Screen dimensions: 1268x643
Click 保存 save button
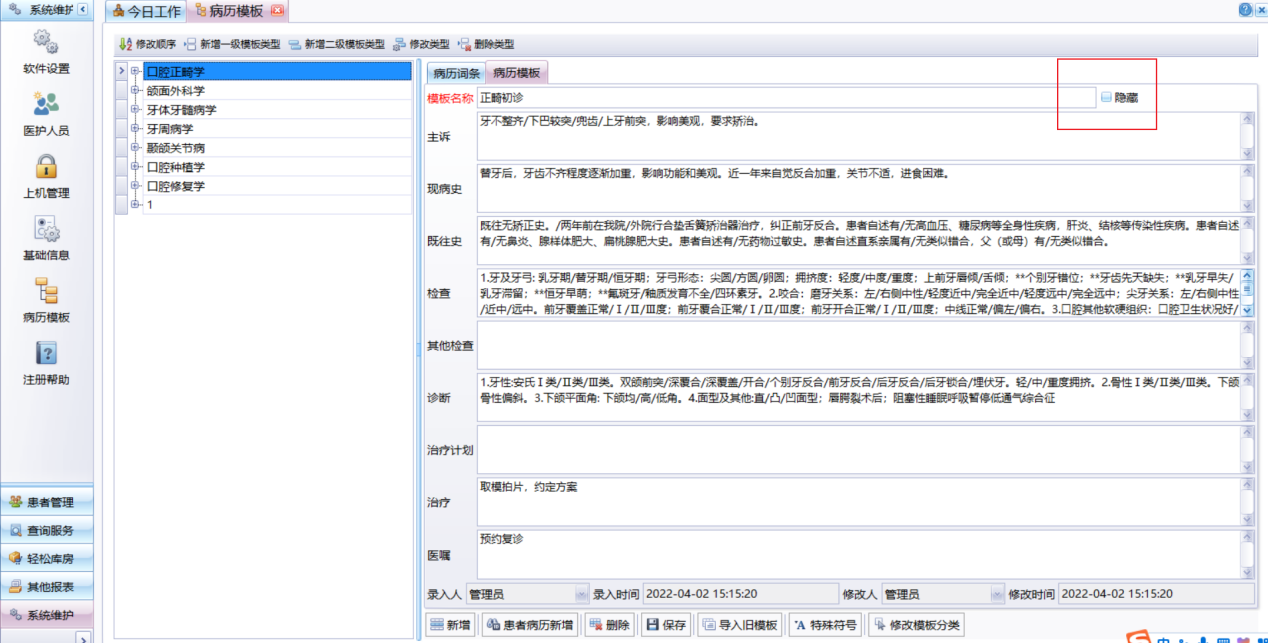667,625
